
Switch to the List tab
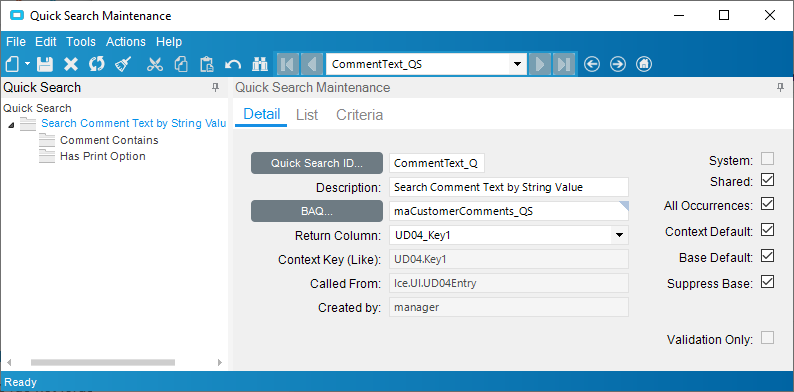307,115
